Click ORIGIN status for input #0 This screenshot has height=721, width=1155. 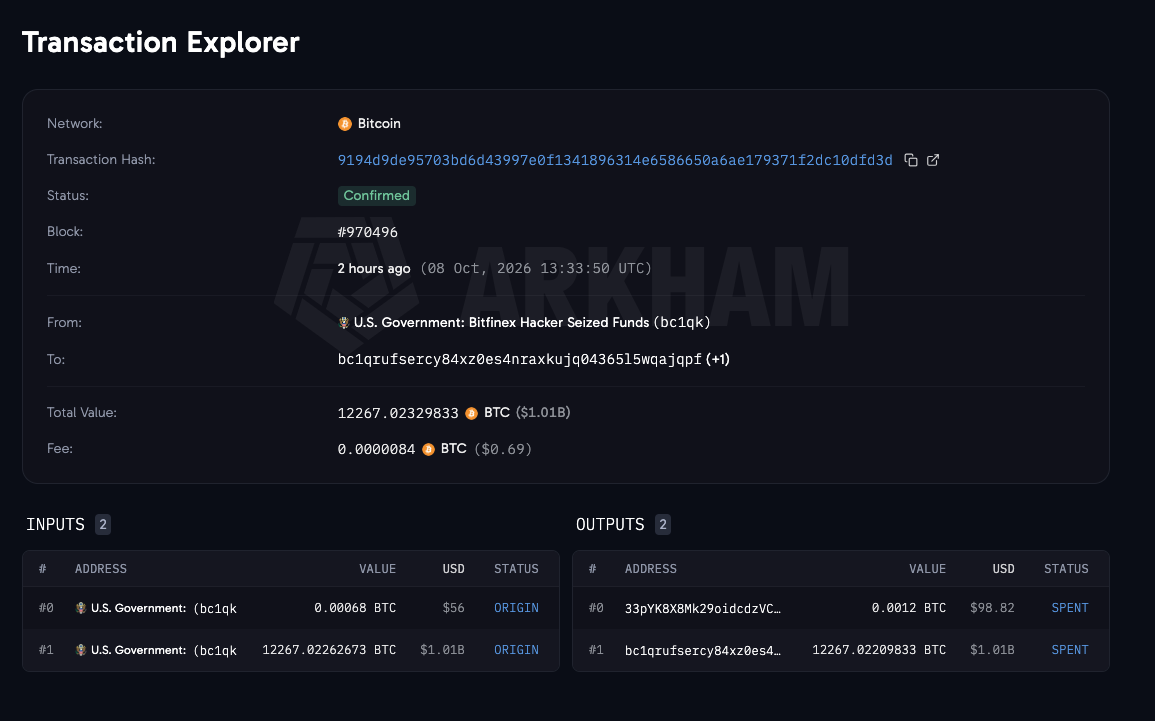[x=516, y=608]
